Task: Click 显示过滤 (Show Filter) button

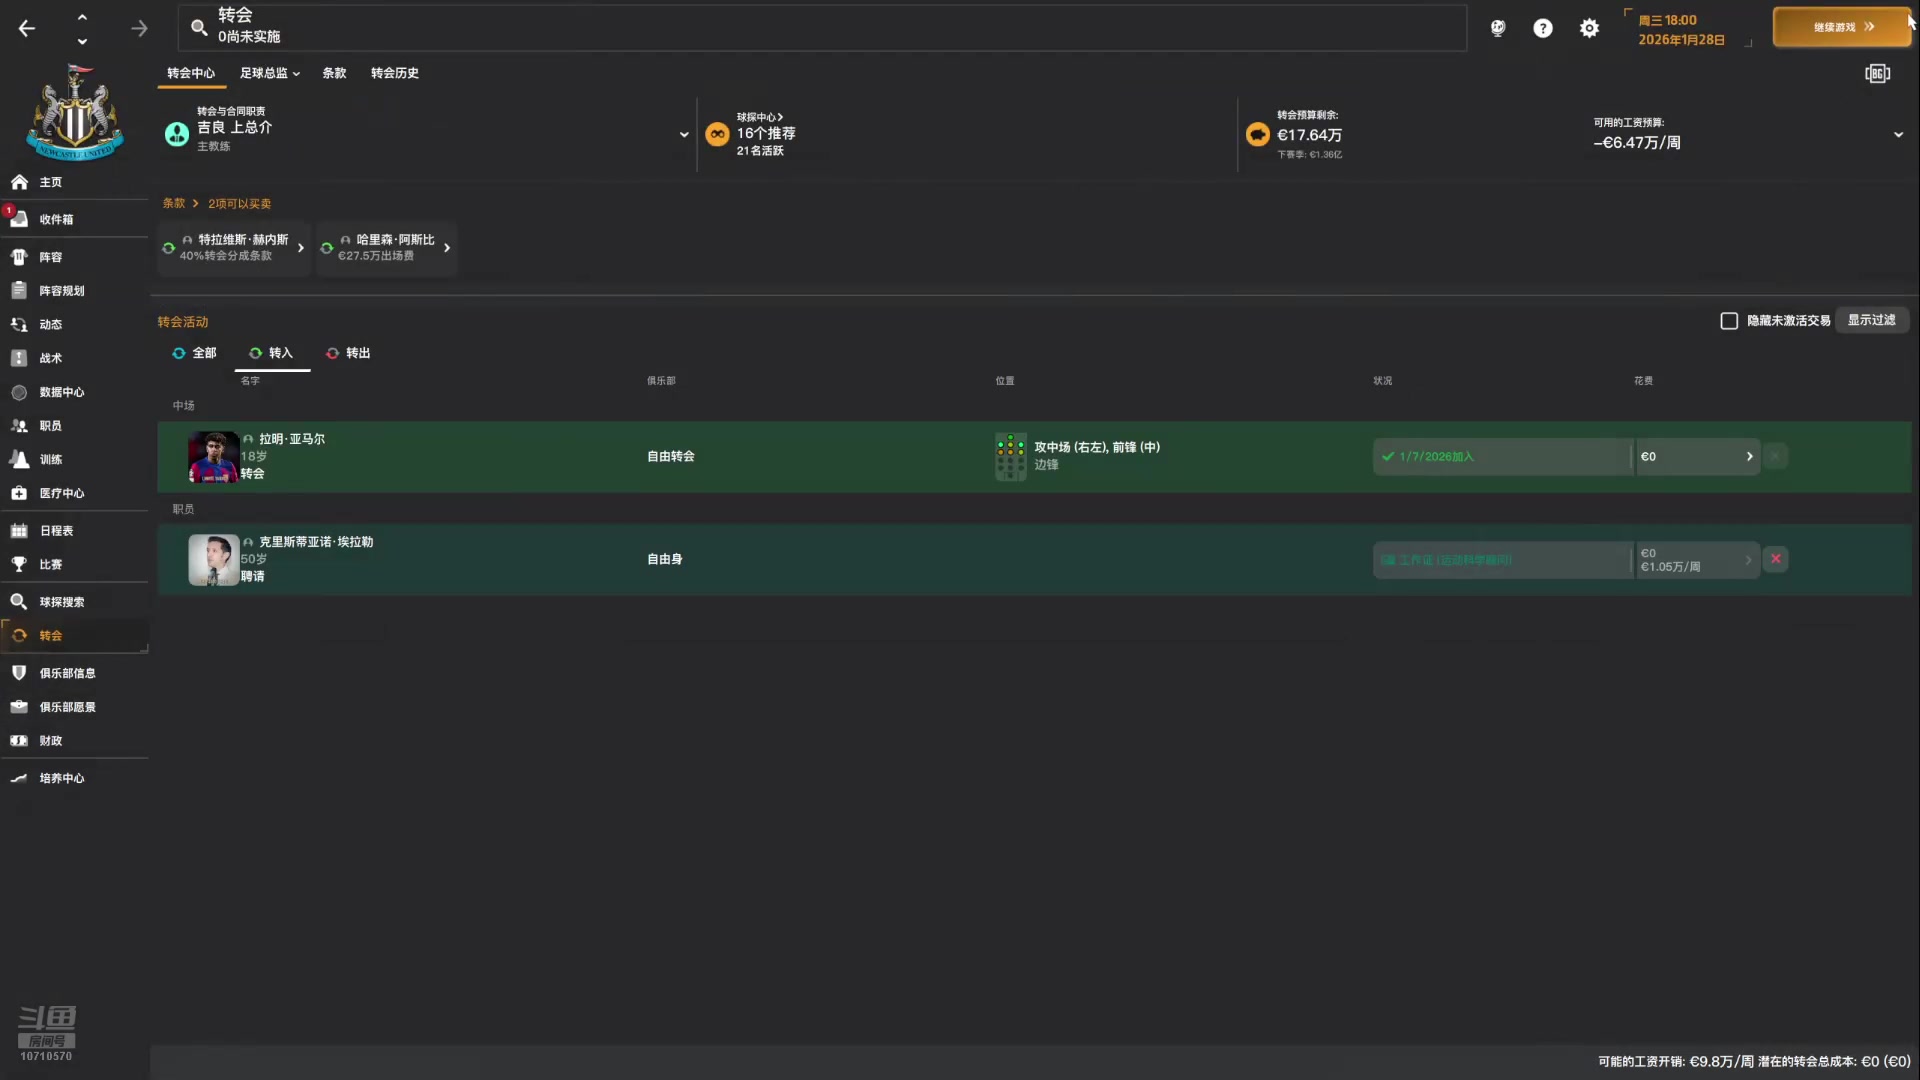Action: click(x=1871, y=319)
